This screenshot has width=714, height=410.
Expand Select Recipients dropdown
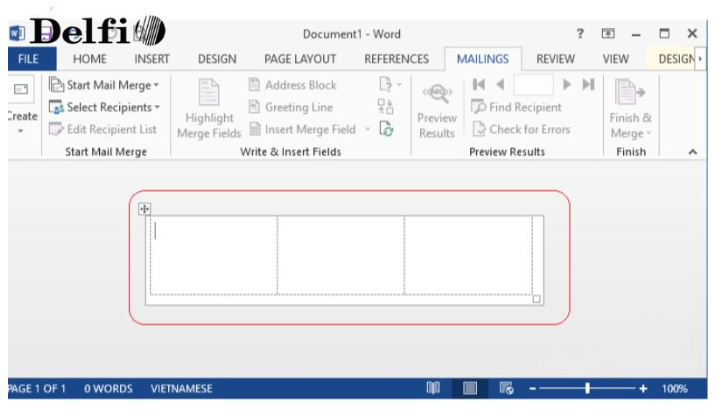click(x=105, y=107)
